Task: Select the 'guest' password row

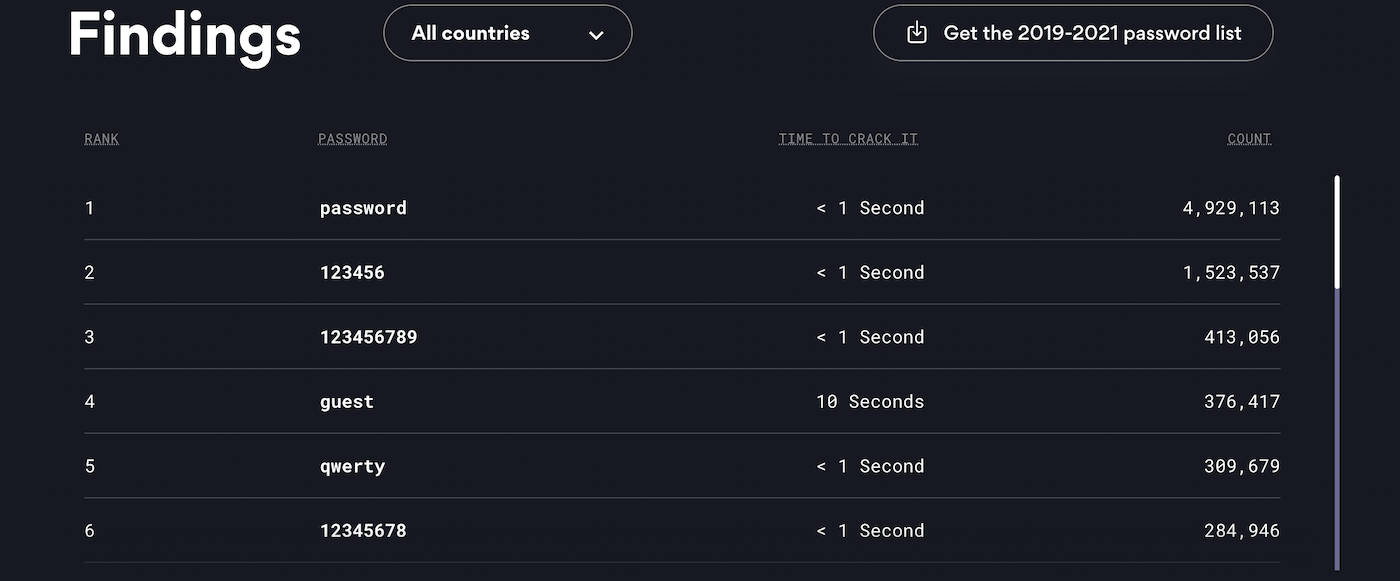Action: pos(347,402)
